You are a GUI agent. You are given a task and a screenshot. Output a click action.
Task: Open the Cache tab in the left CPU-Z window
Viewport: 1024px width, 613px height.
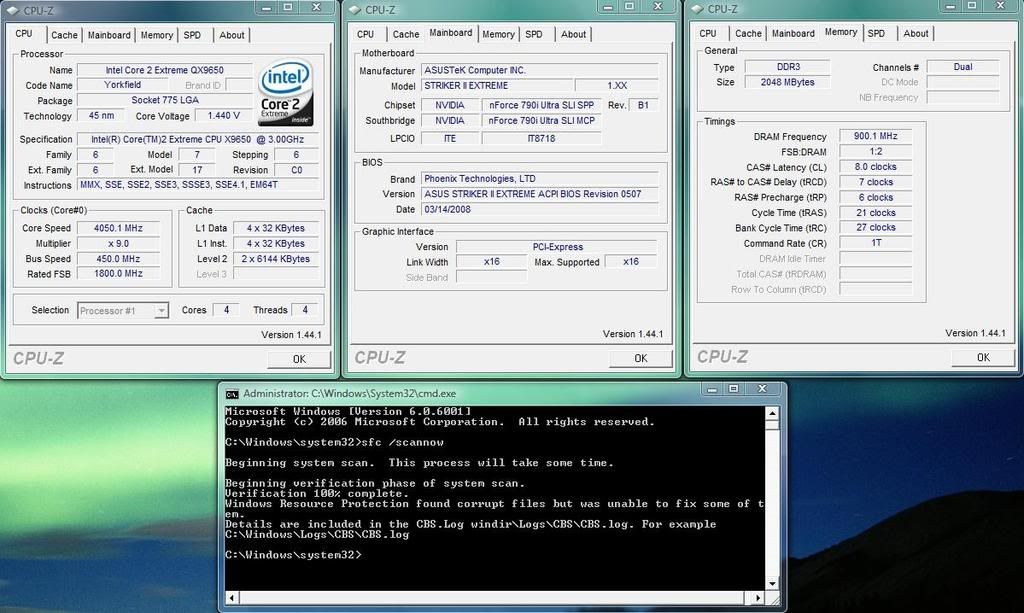64,35
